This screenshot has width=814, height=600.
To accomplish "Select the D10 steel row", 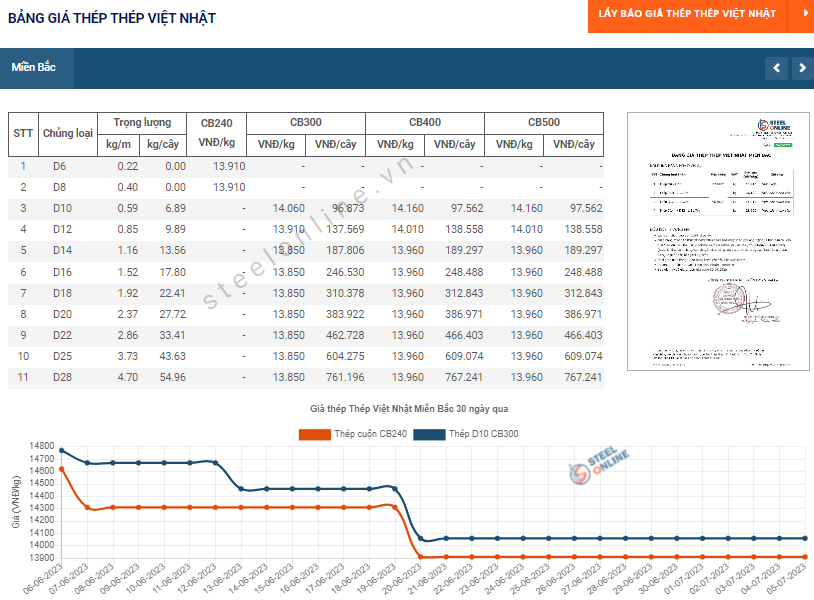I will coord(306,208).
